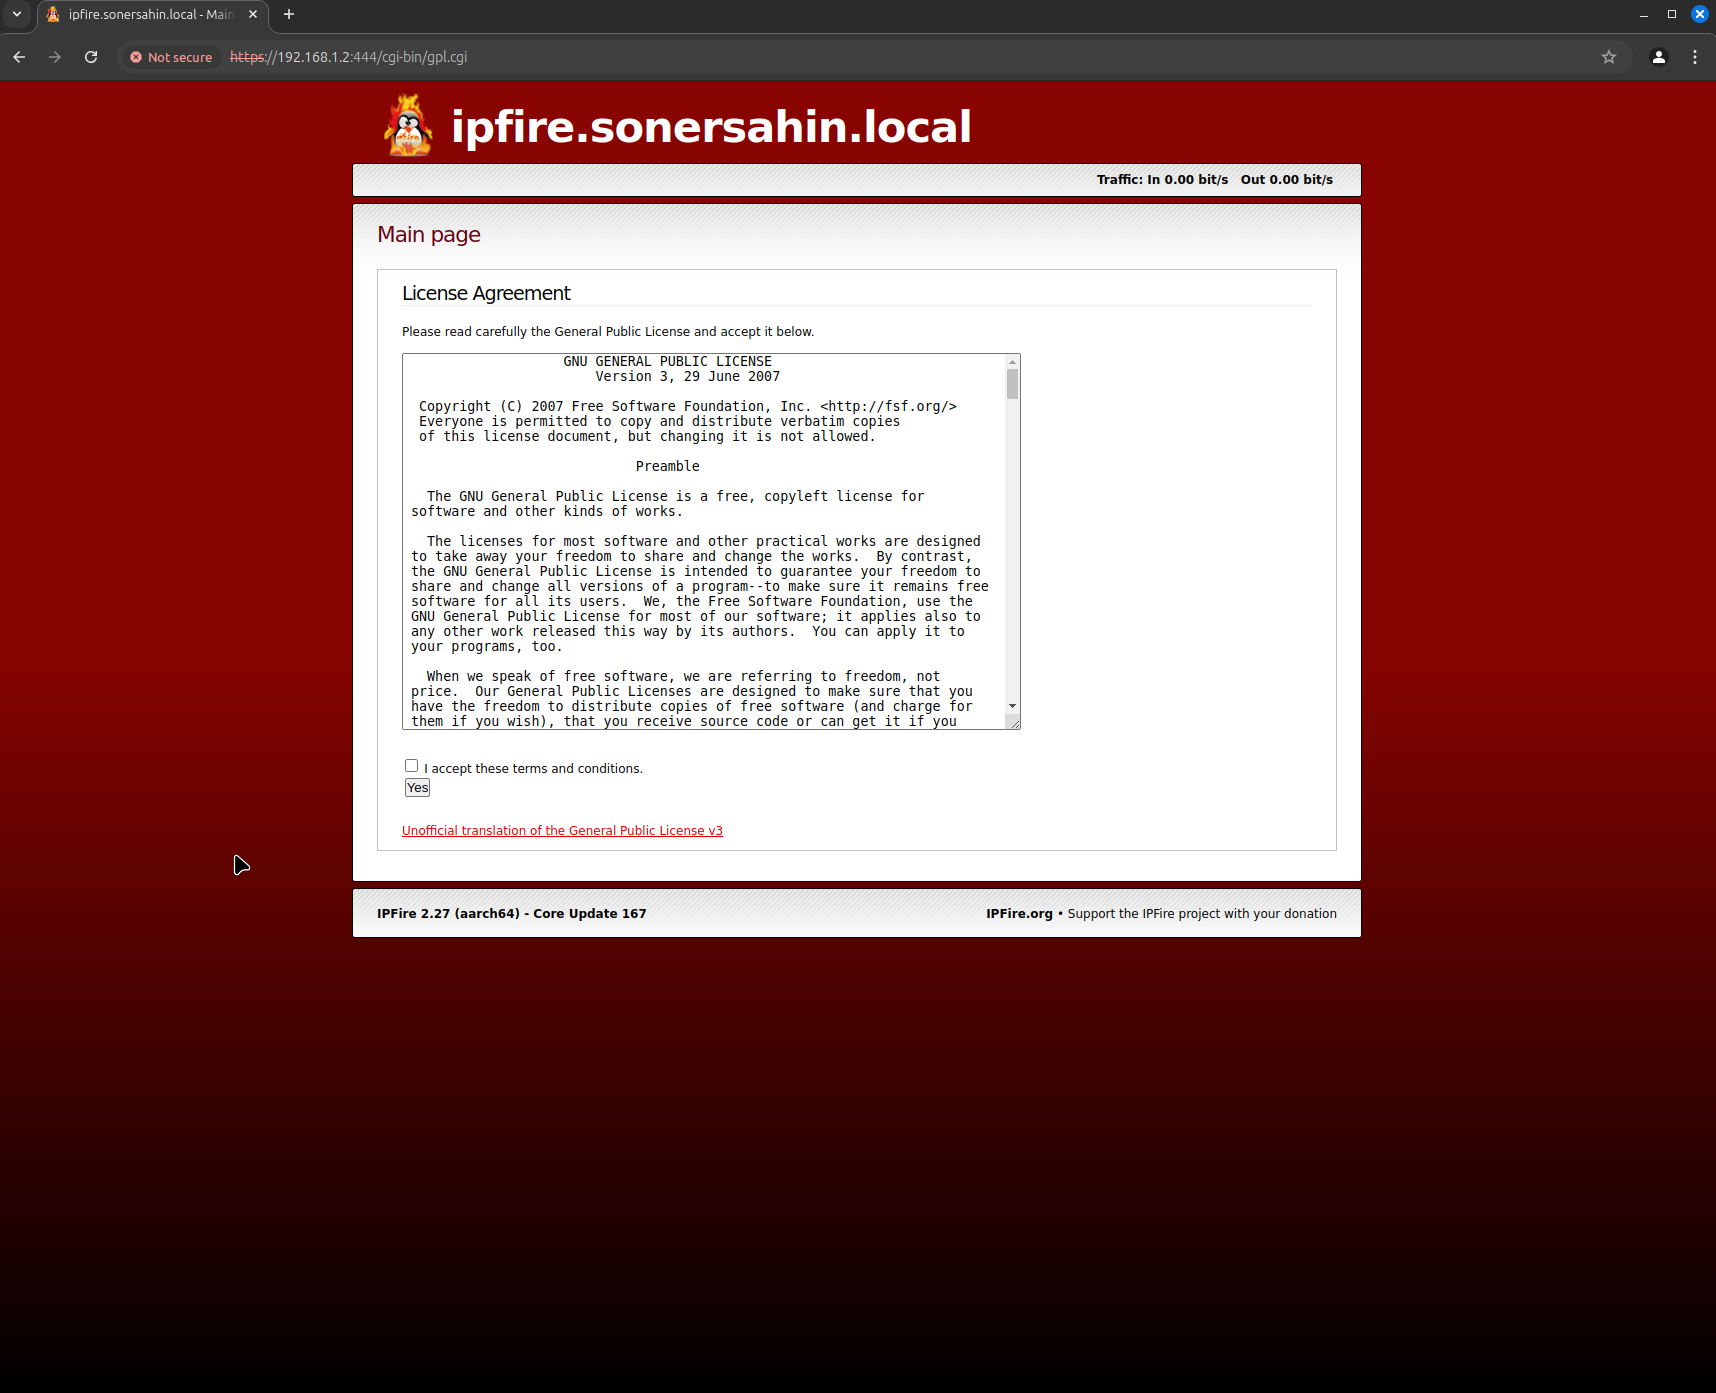
Task: Reload the current page
Action: [90, 57]
